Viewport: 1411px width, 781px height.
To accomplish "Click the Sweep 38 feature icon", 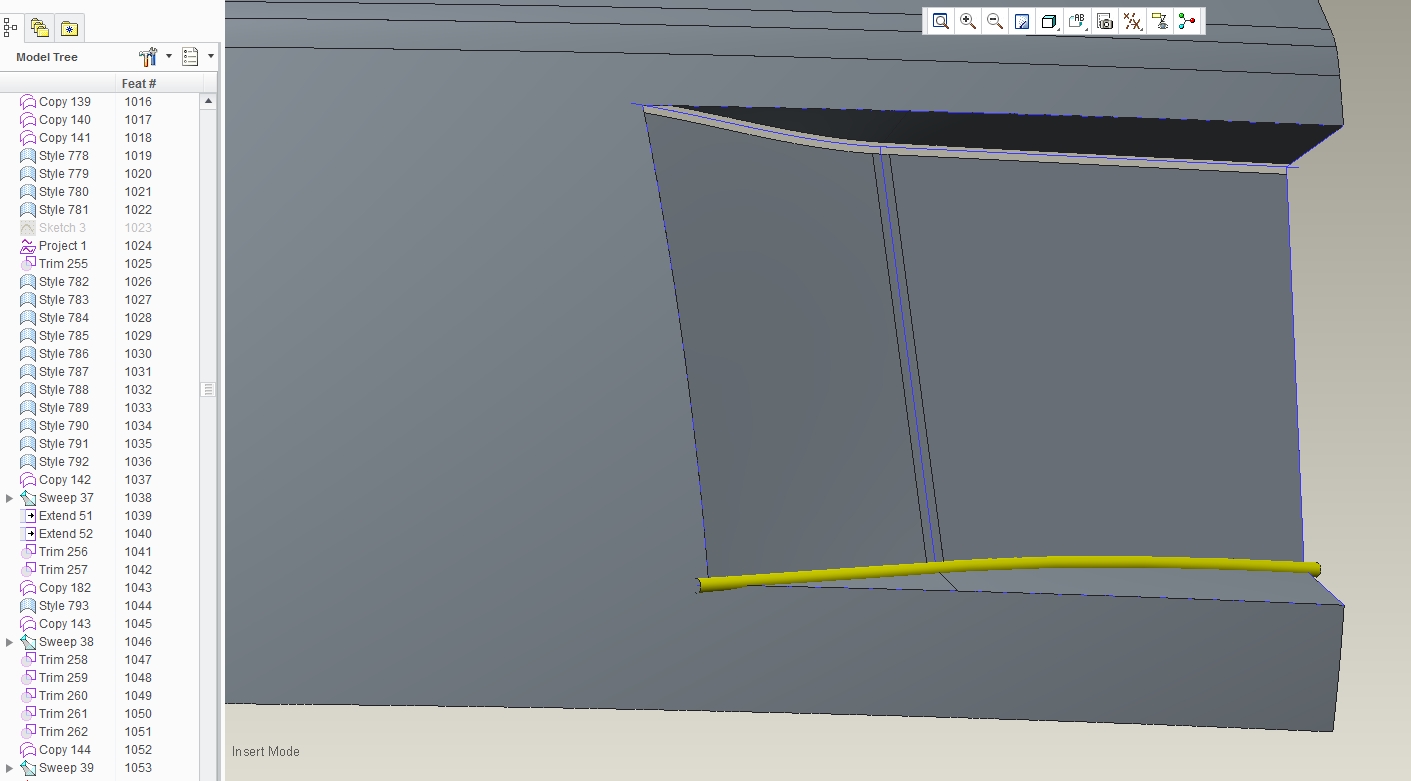I will click(28, 642).
